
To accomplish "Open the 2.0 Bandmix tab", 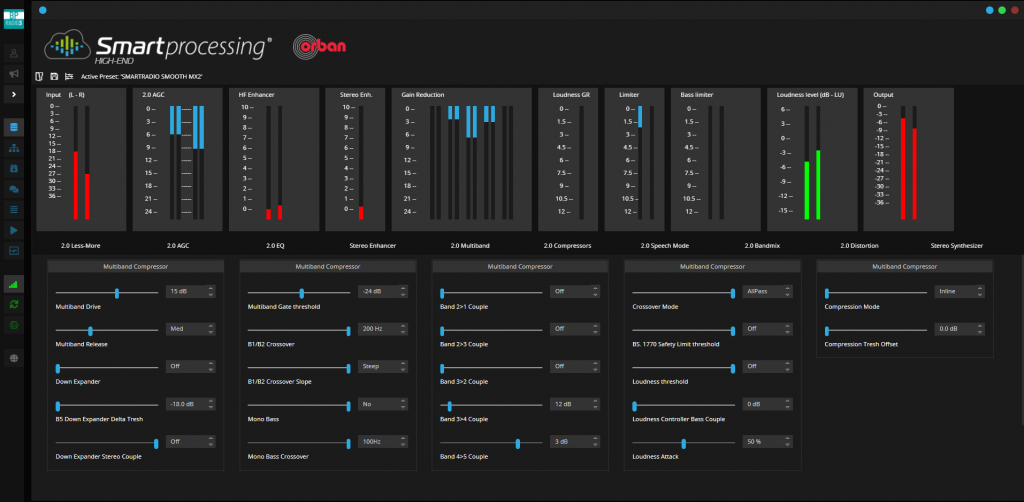I will (x=762, y=246).
